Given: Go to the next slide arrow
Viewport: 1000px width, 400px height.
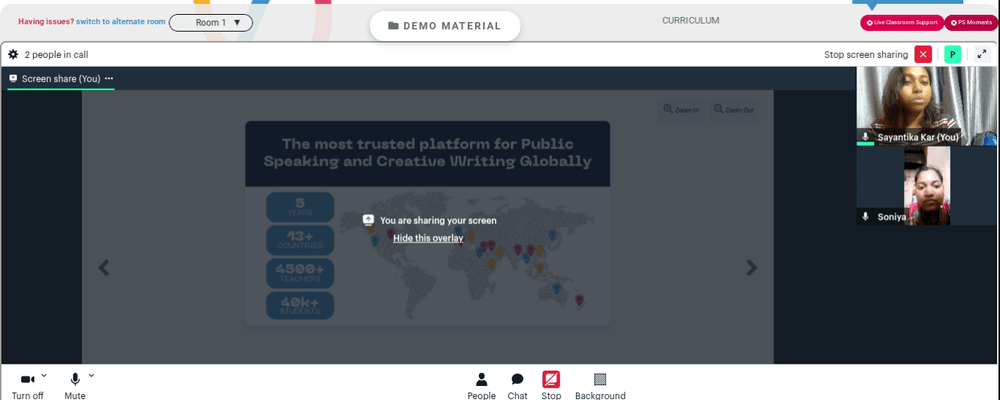Looking at the screenshot, I should [x=752, y=267].
